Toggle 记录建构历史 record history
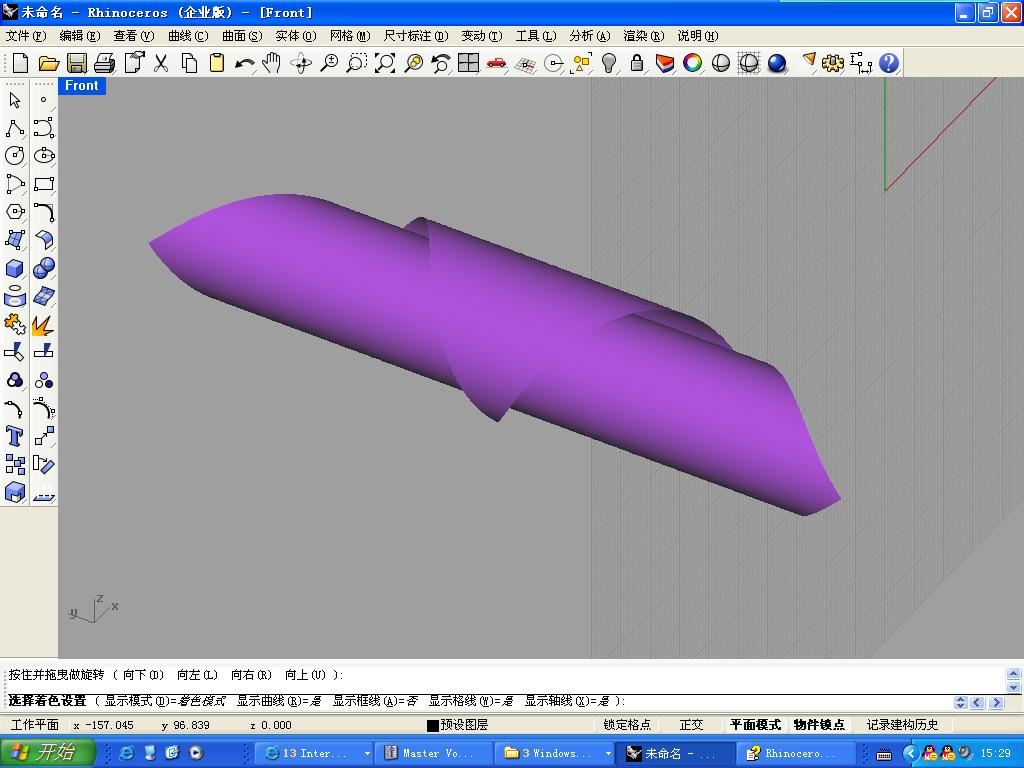Image resolution: width=1024 pixels, height=768 pixels. click(903, 725)
